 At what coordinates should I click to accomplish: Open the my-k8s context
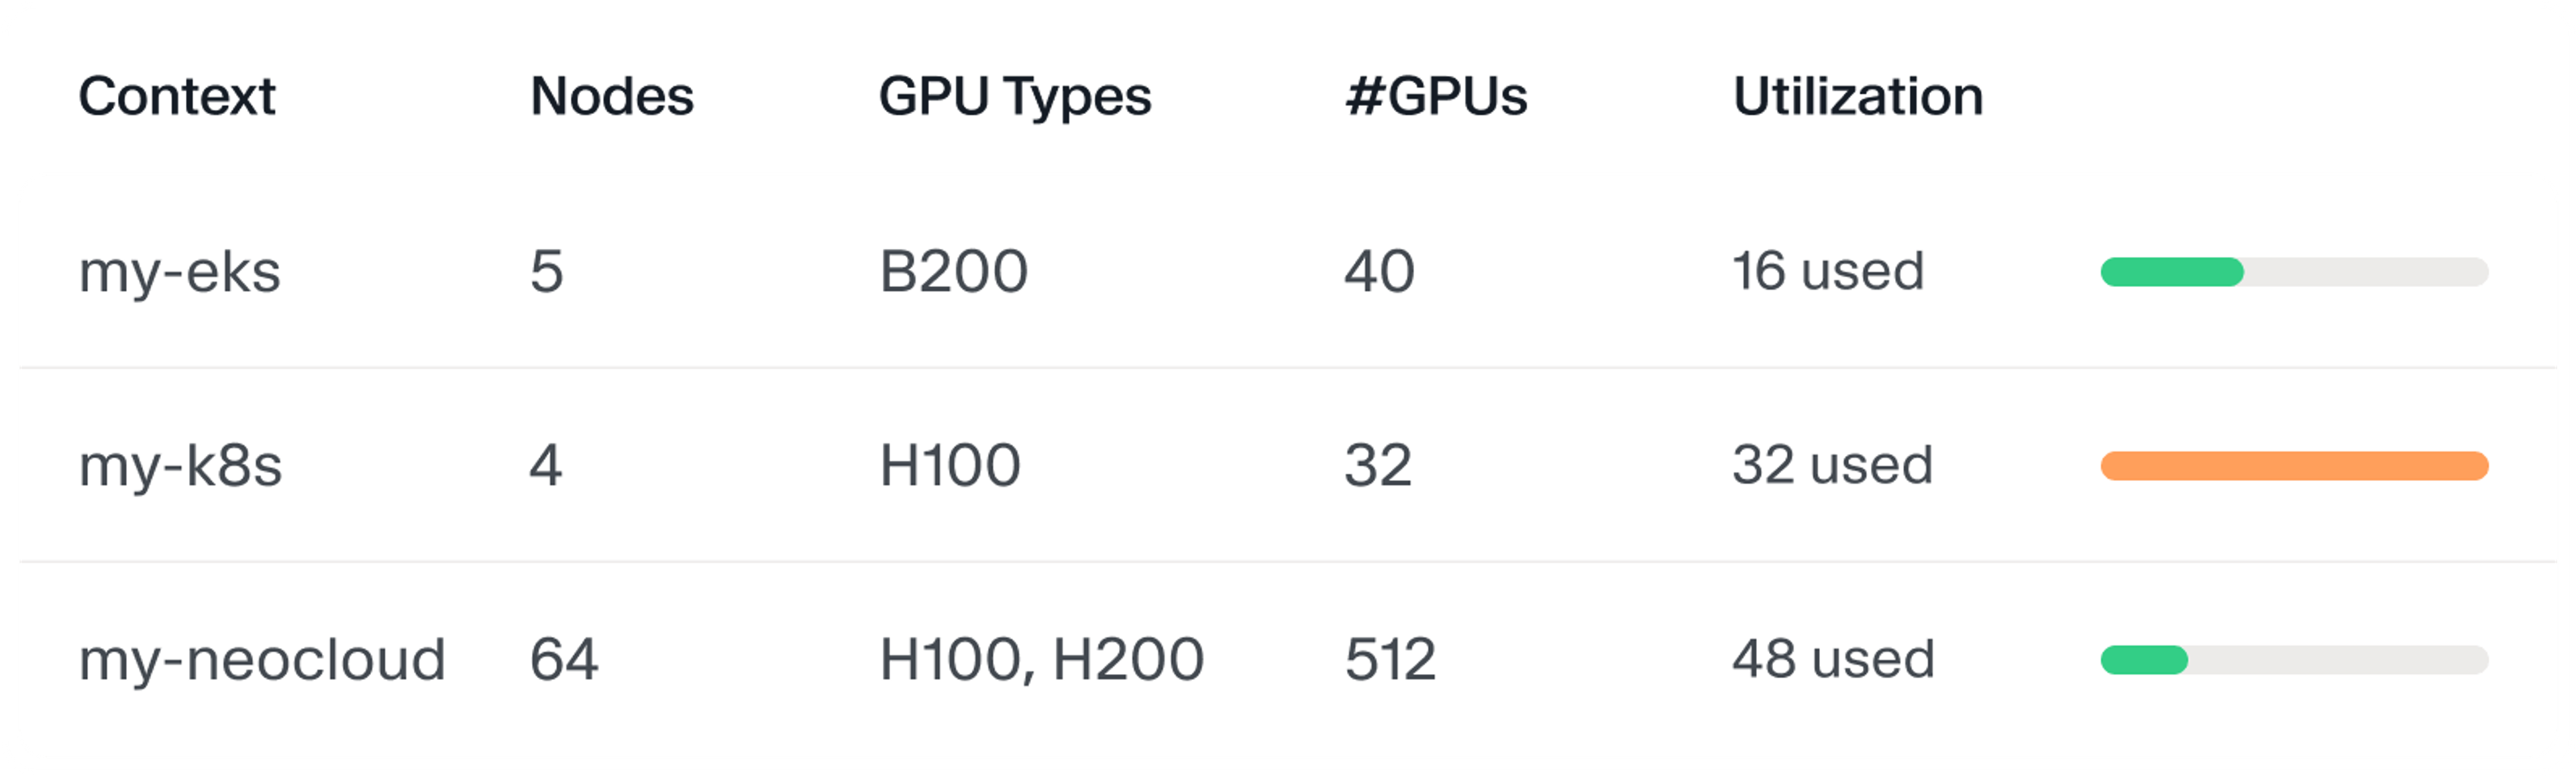click(x=181, y=467)
